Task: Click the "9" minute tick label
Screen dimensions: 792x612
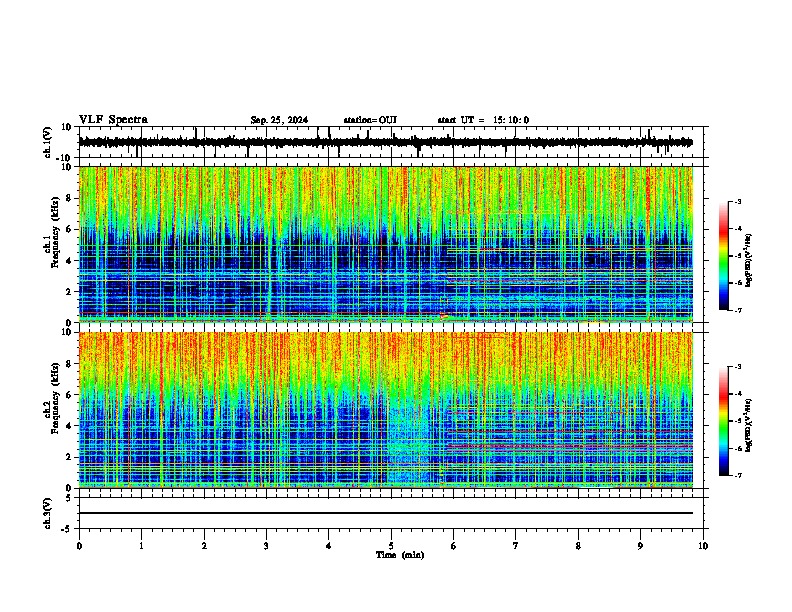Action: click(640, 546)
